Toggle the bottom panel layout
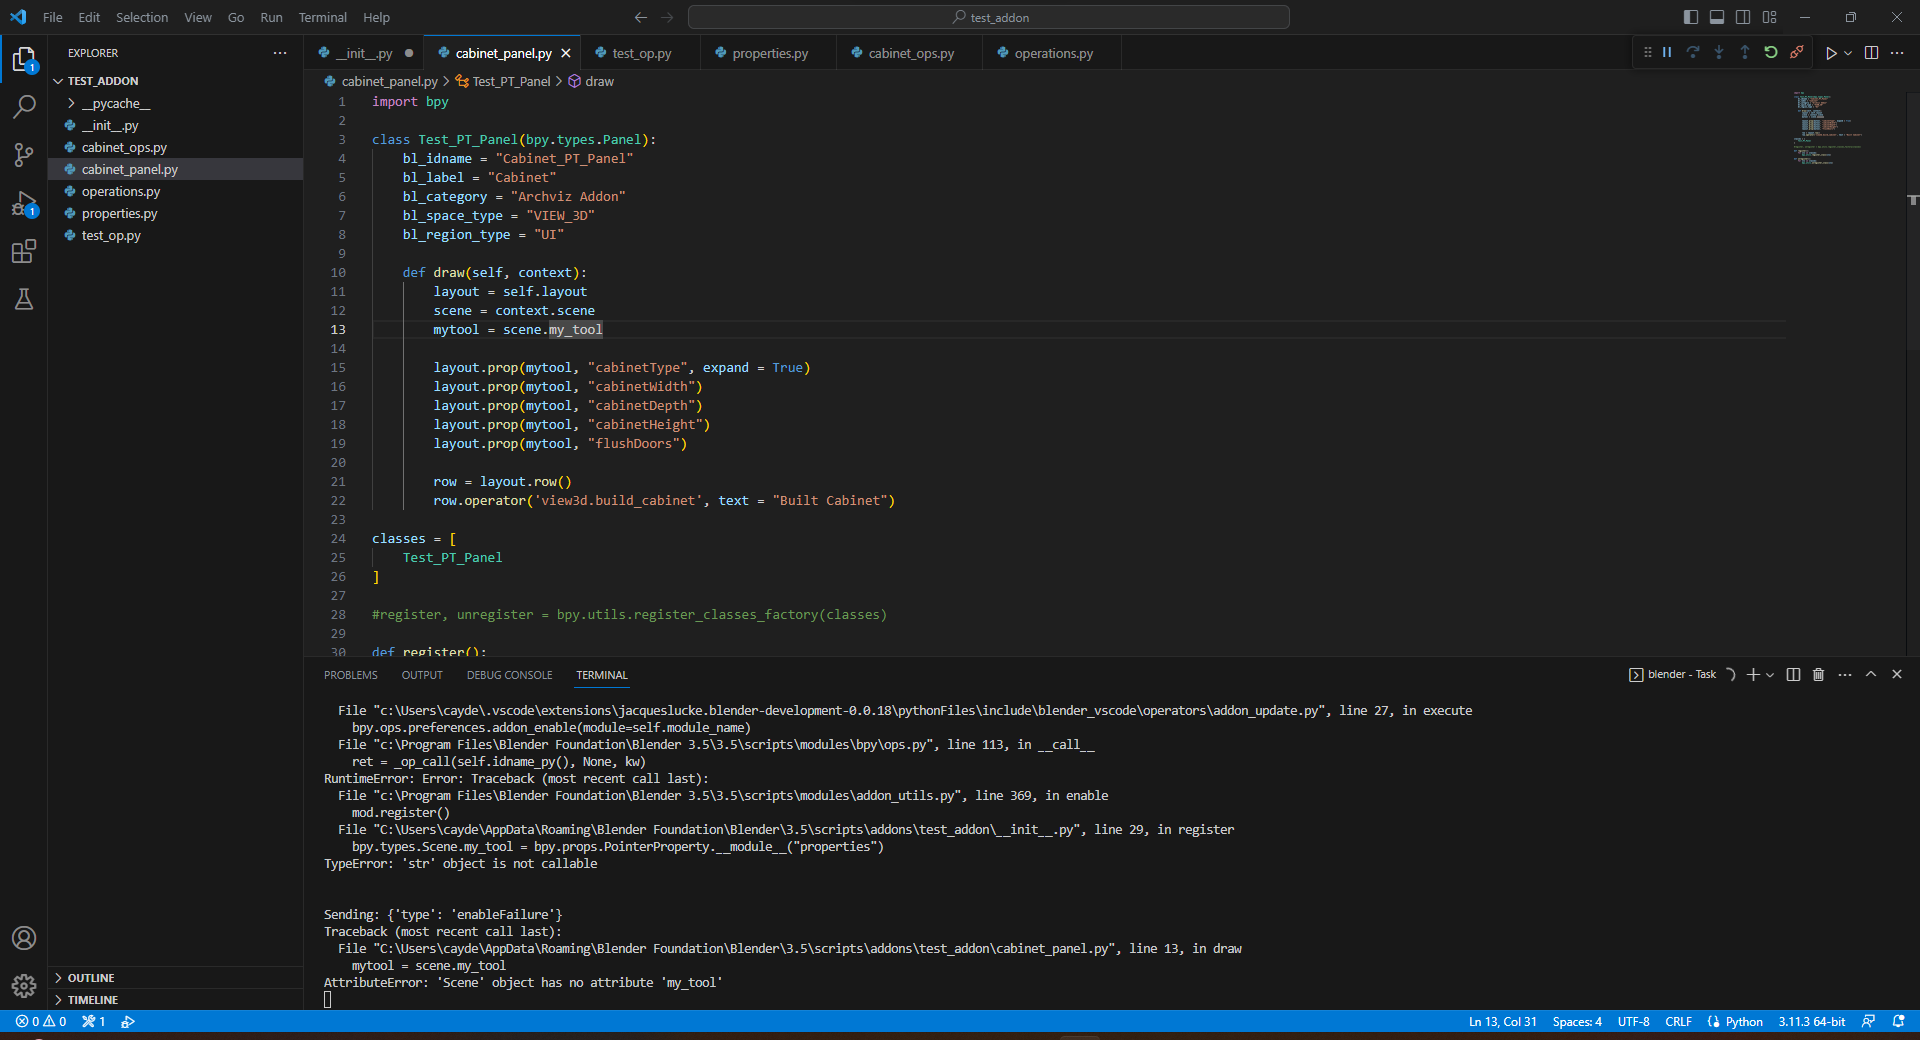 (1717, 17)
